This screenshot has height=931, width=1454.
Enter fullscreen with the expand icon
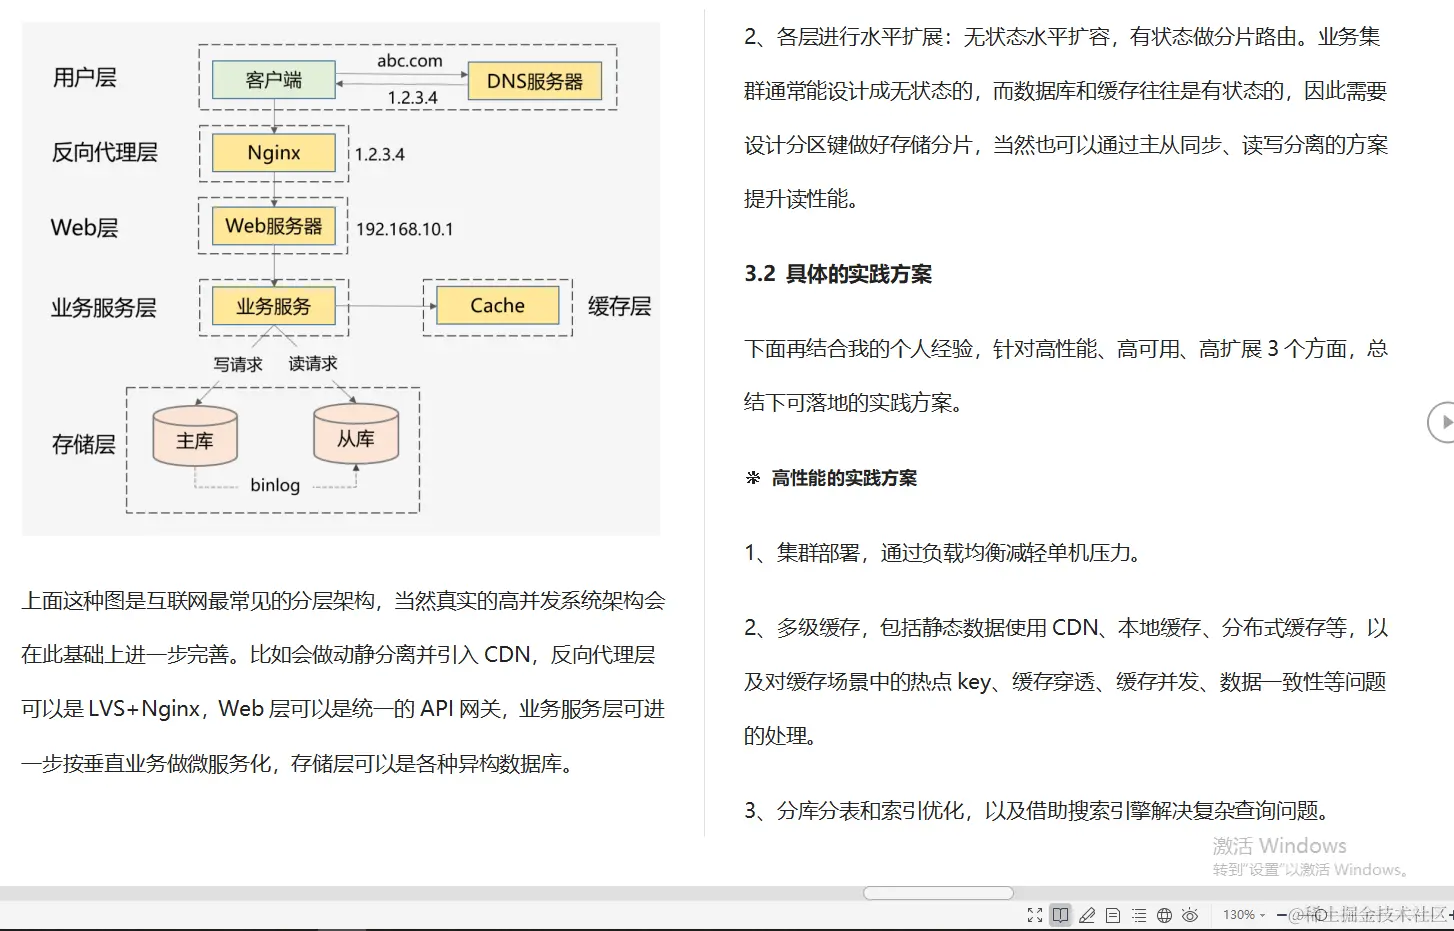[1036, 915]
